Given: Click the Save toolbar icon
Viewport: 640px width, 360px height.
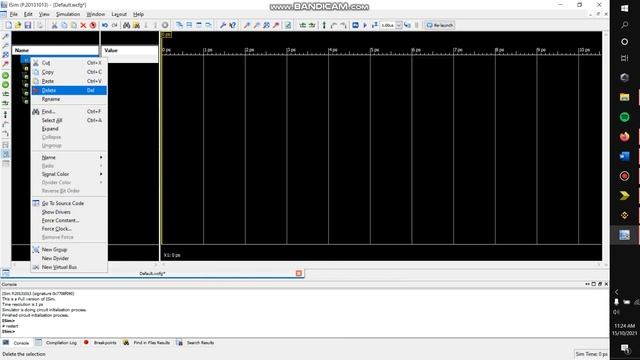Looking at the screenshot, I should tap(27, 25).
